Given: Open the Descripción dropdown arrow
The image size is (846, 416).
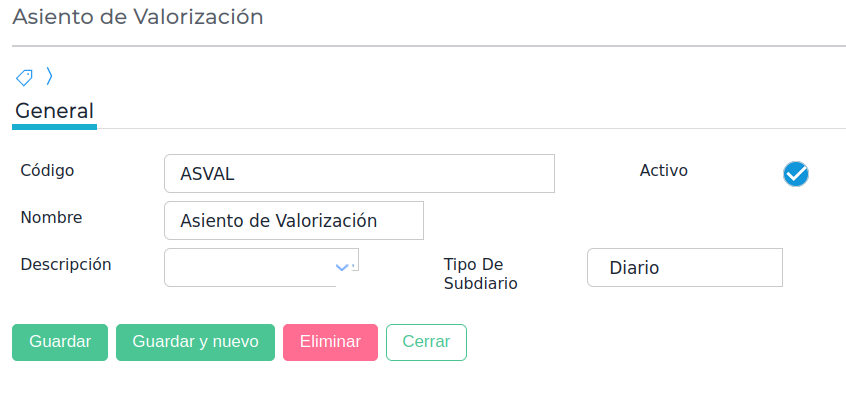Looking at the screenshot, I should [343, 267].
